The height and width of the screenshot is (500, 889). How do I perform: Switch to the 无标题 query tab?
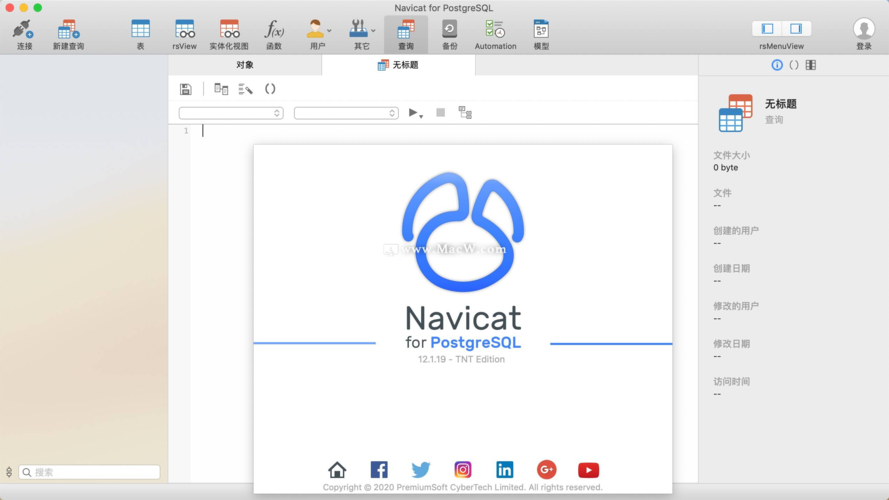(398, 65)
